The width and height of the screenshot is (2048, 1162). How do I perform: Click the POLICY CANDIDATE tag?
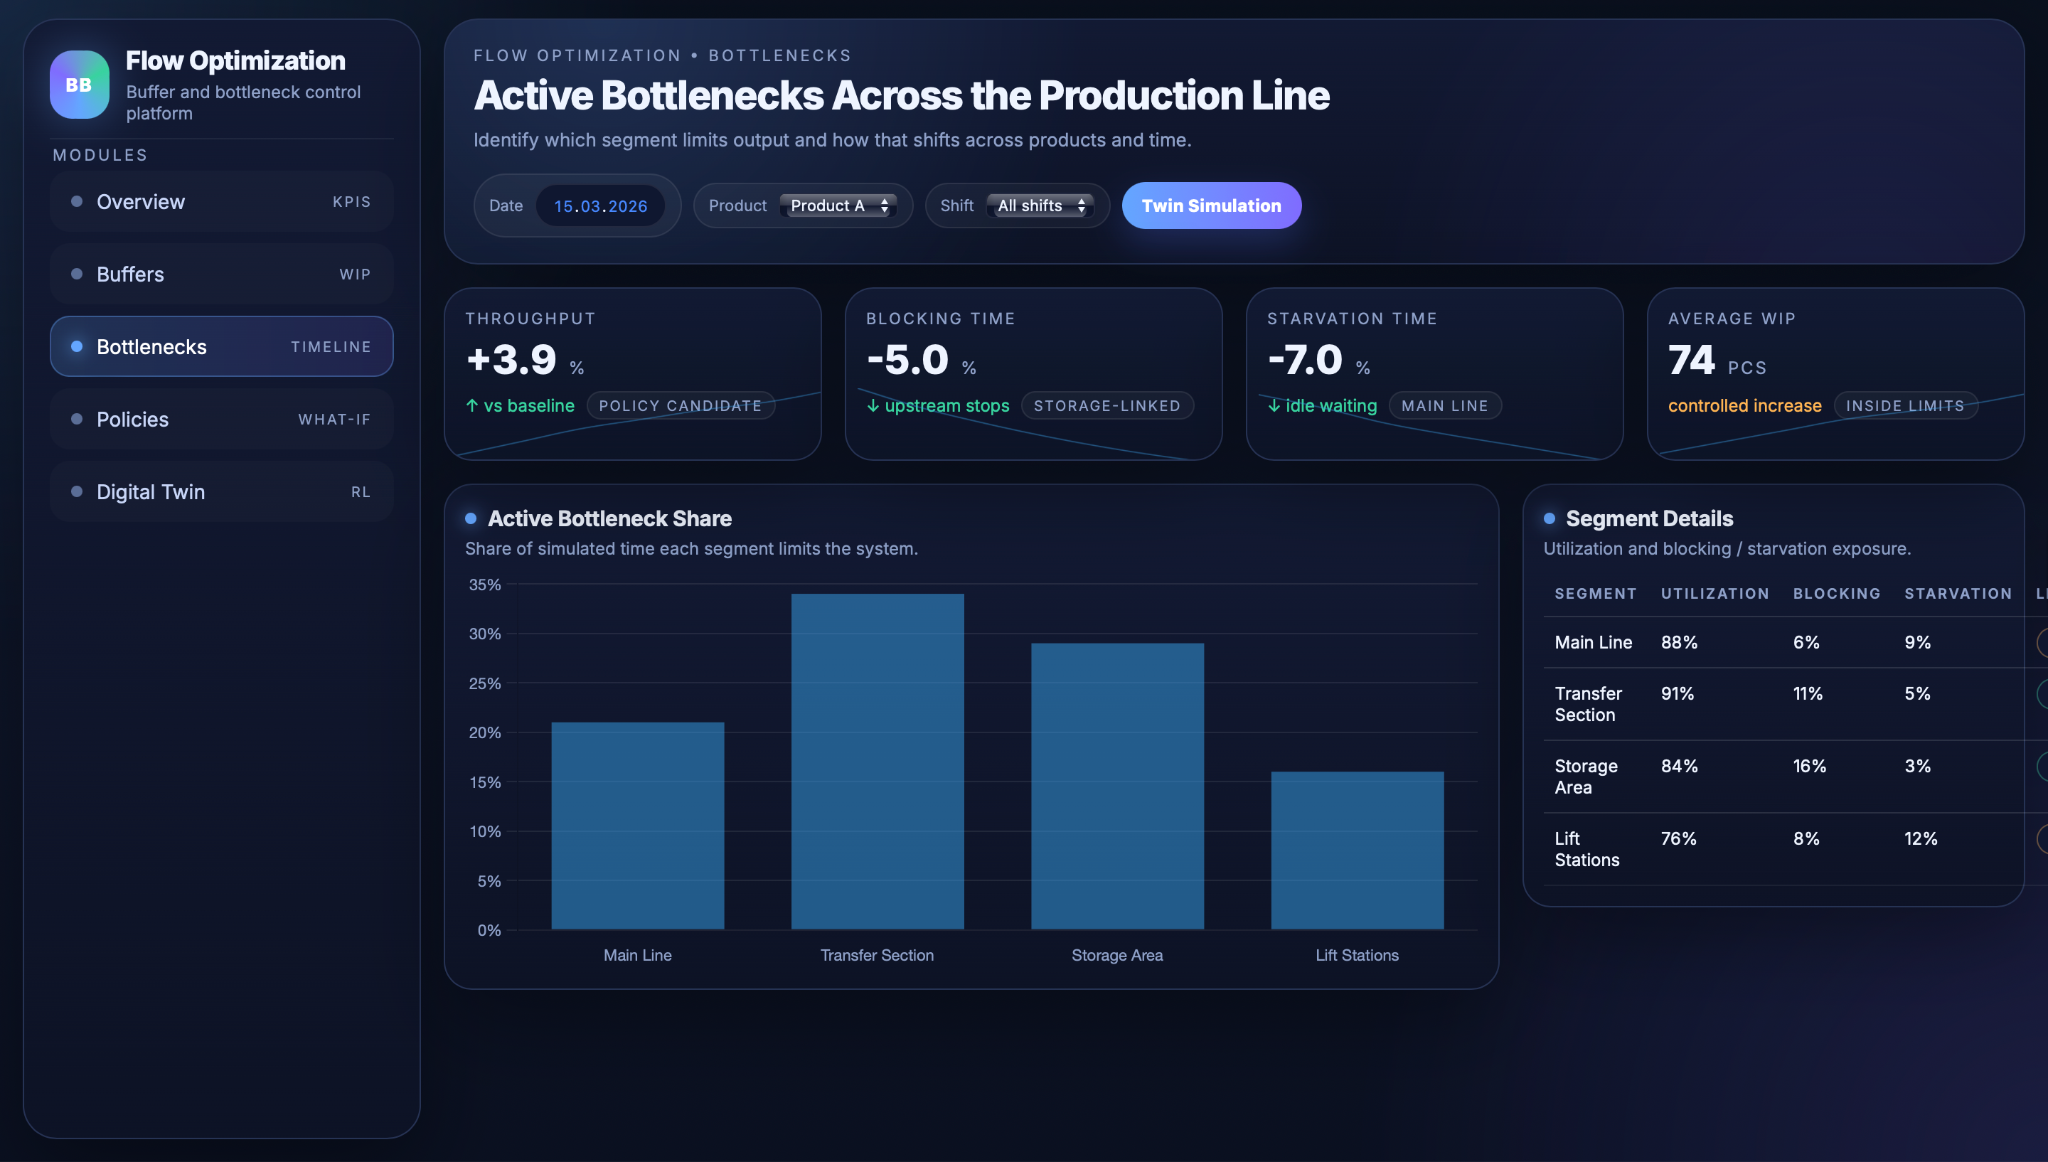680,406
